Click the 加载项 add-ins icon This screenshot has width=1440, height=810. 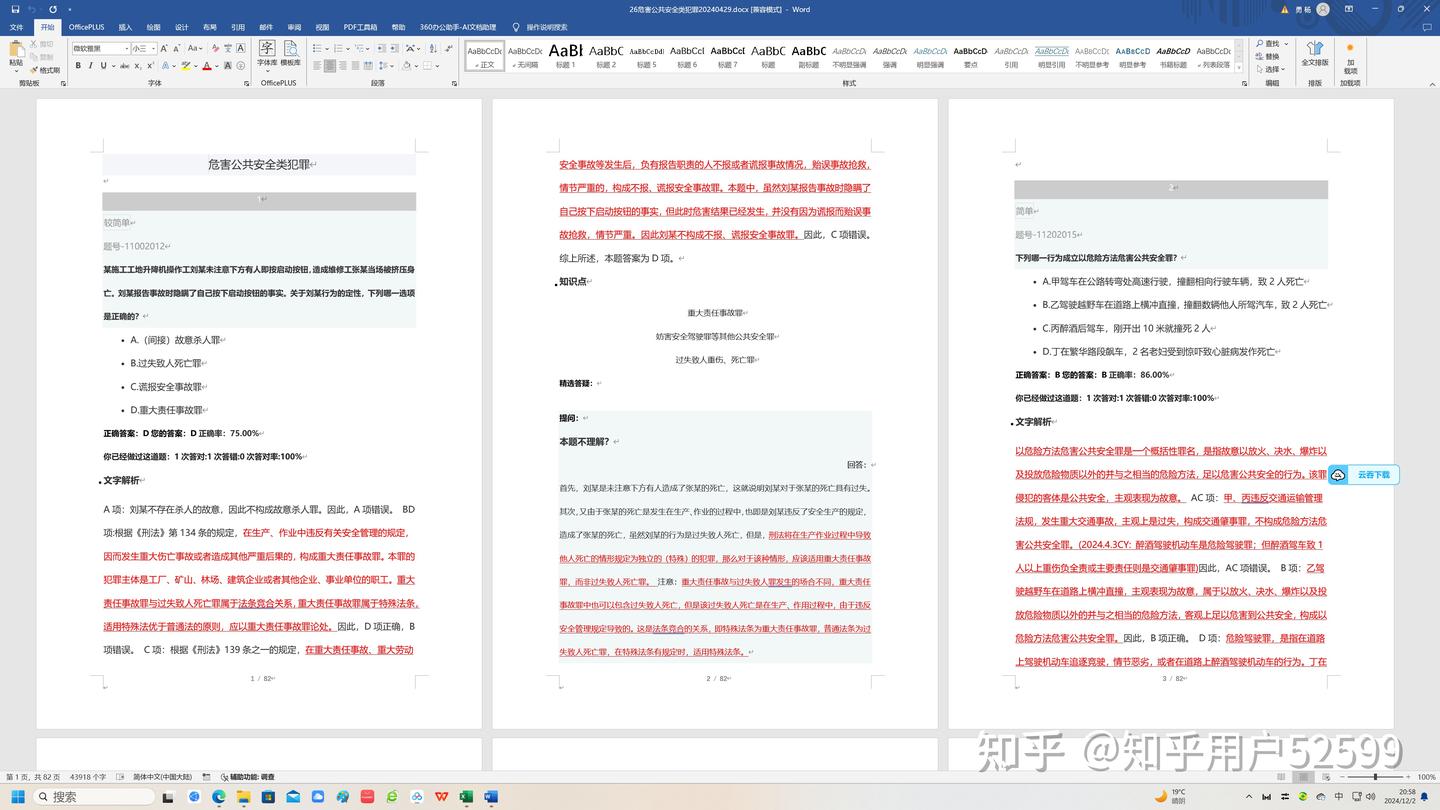point(1350,58)
